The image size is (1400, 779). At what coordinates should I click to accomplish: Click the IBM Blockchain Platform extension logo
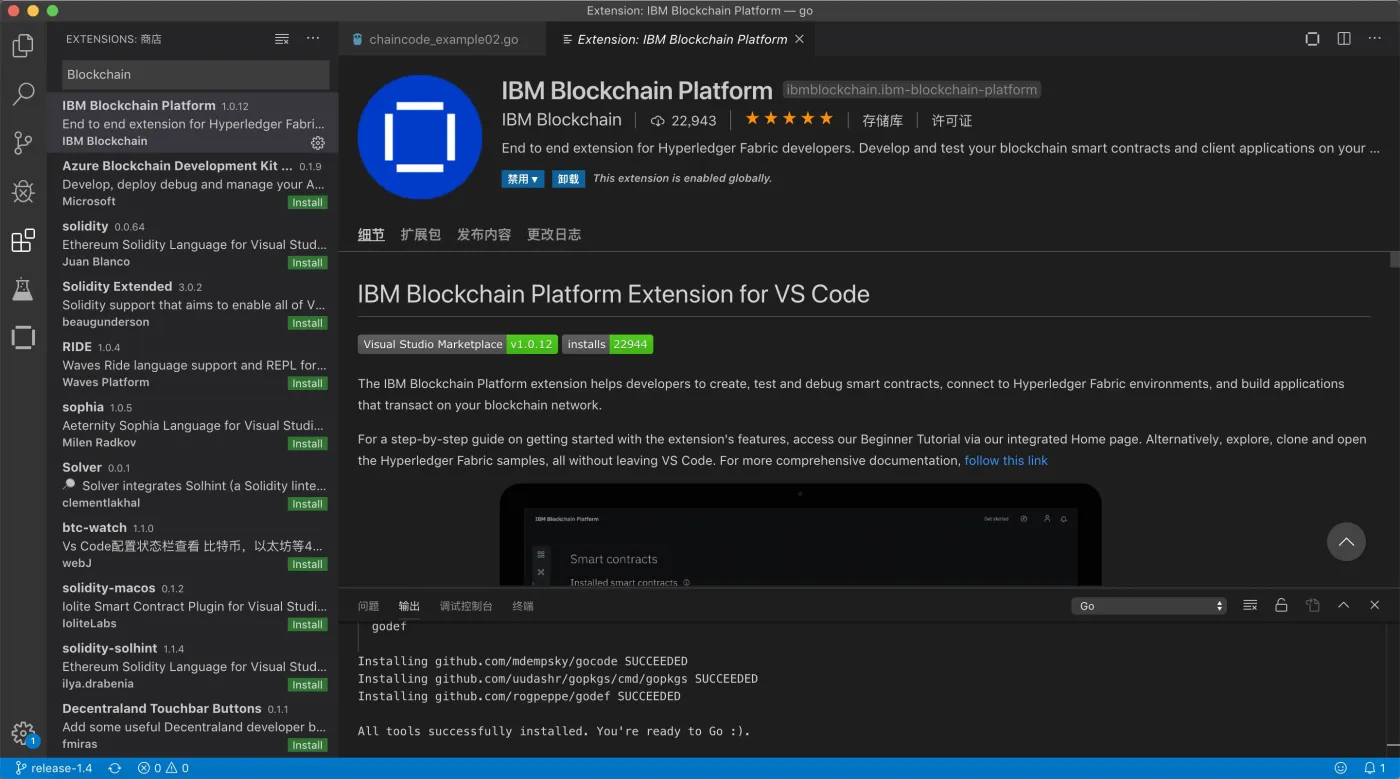click(x=420, y=137)
